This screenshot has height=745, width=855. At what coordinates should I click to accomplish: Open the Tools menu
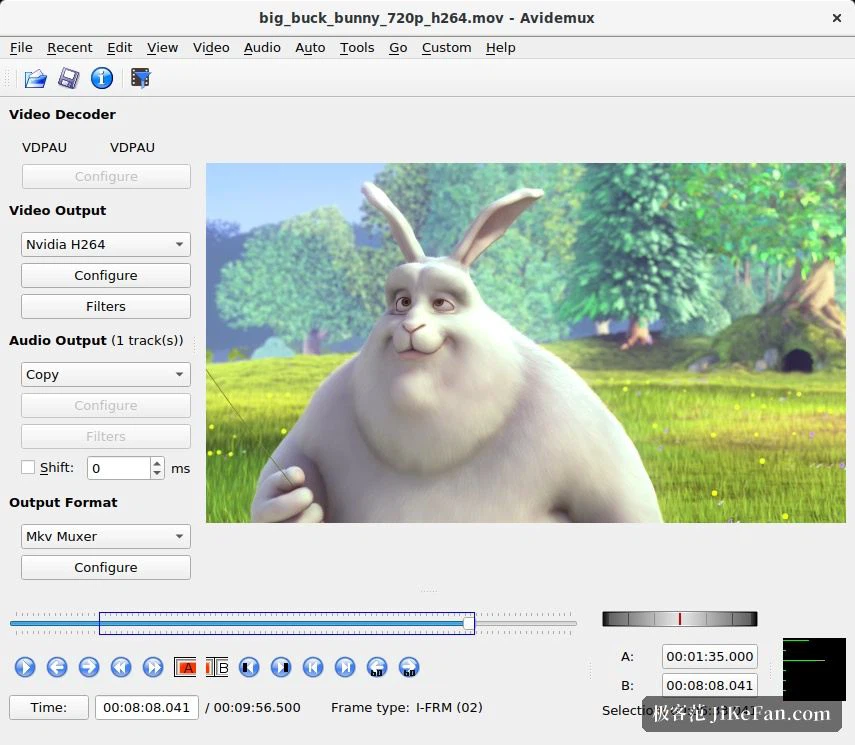[x=357, y=48]
